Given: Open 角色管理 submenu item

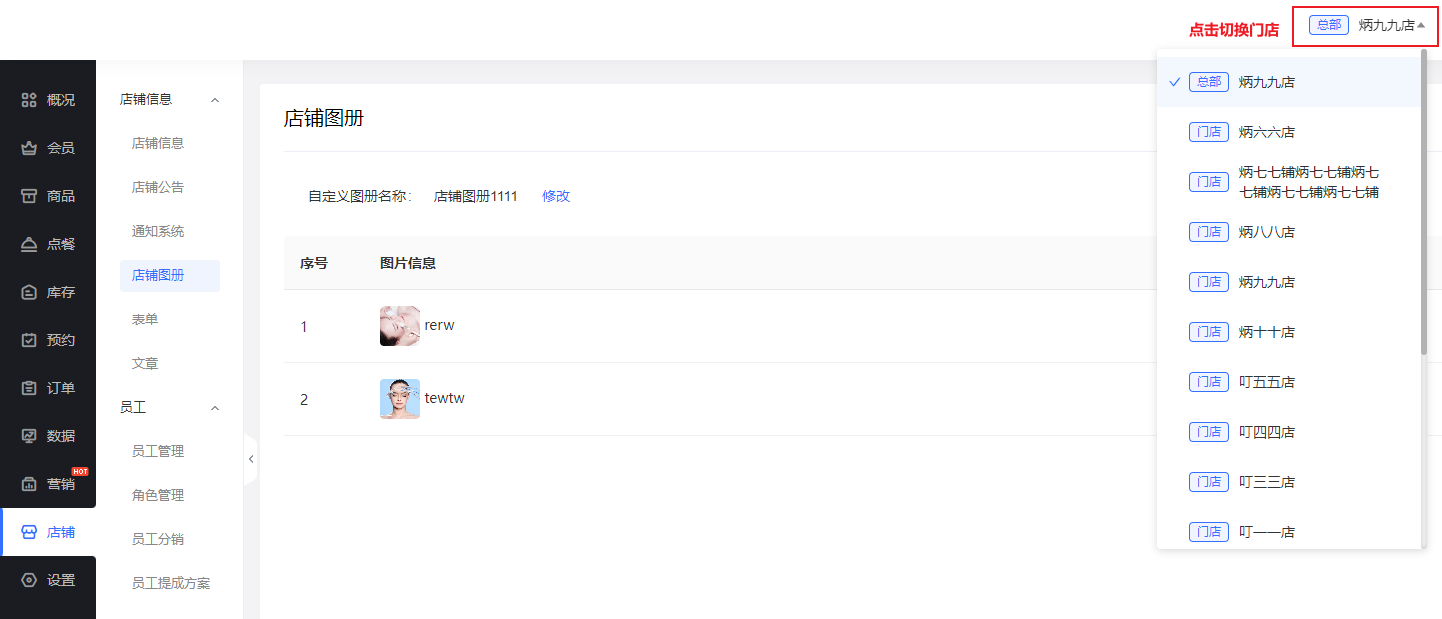Looking at the screenshot, I should 158,495.
